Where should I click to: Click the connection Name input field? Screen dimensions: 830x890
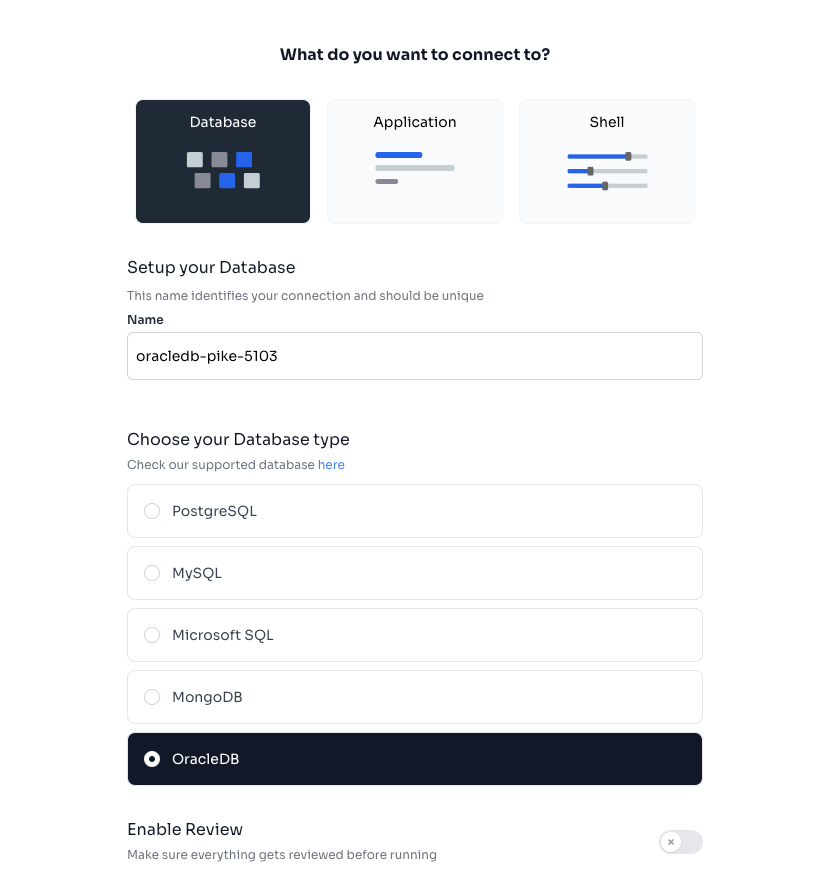tap(414, 356)
